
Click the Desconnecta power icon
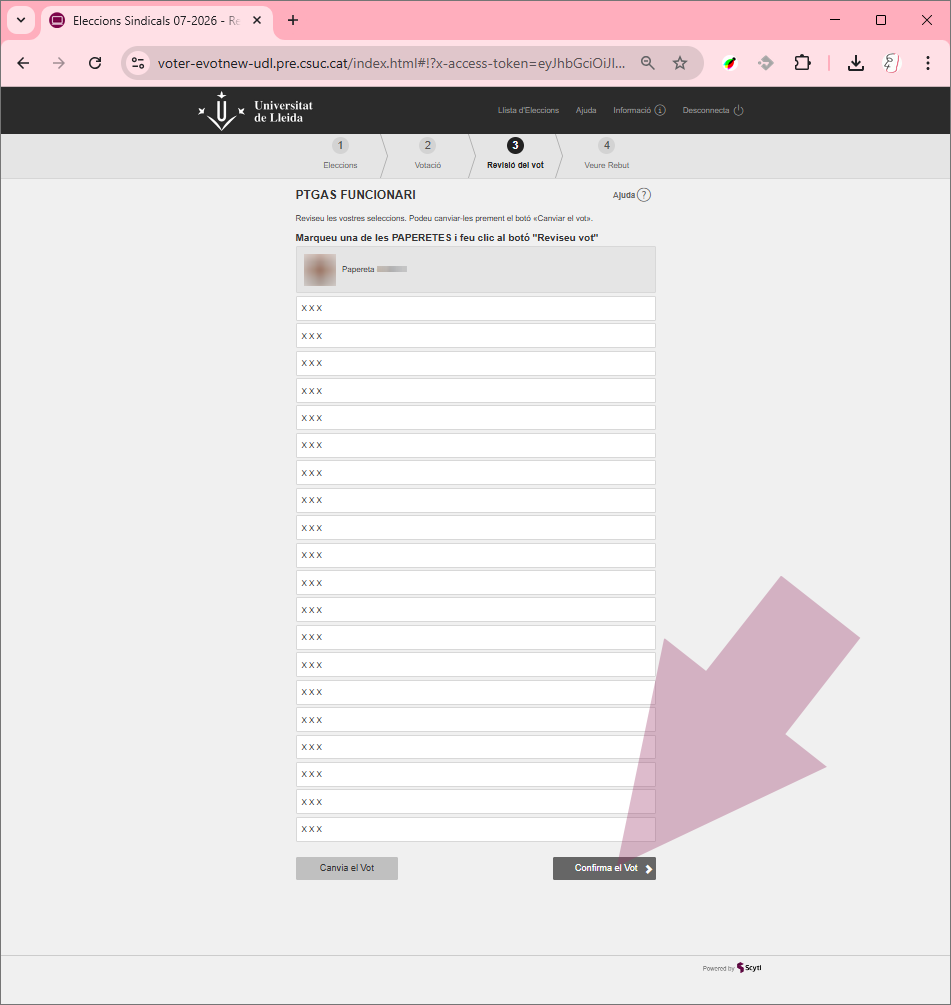click(739, 110)
